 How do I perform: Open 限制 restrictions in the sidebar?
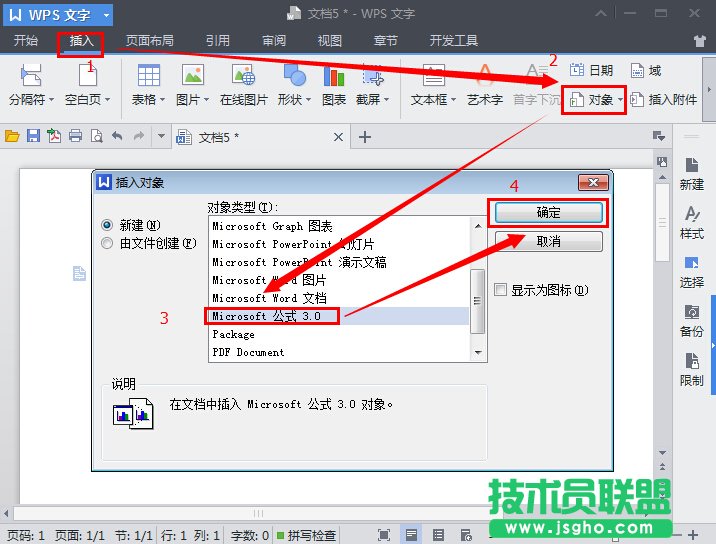pos(691,370)
